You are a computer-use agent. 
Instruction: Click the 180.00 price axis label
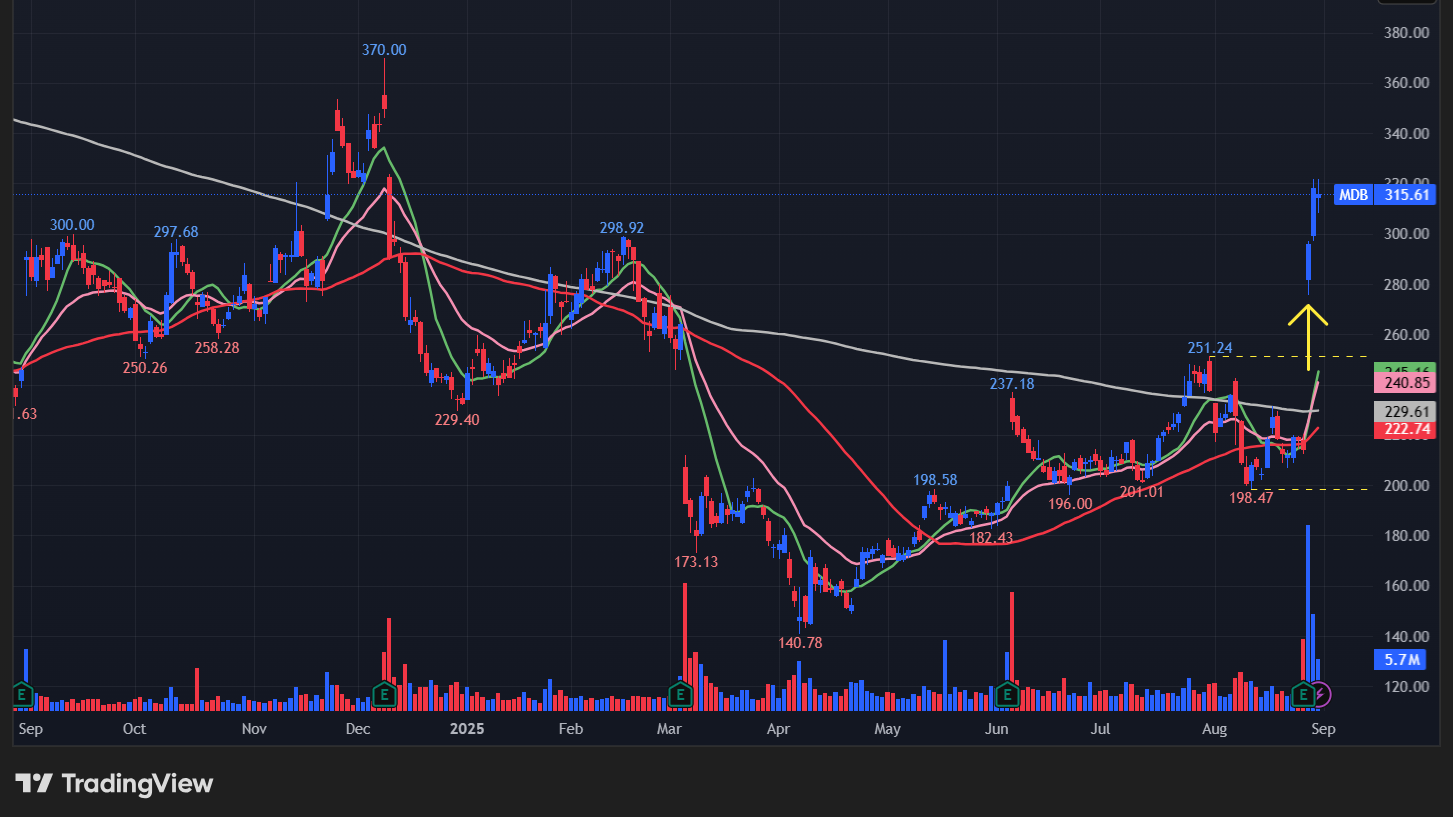click(x=1406, y=536)
